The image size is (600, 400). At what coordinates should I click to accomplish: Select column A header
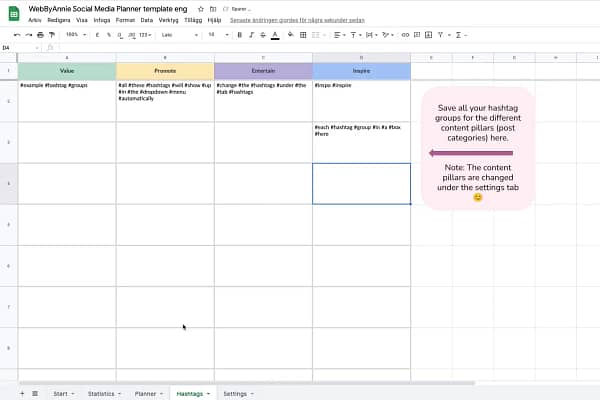coord(67,58)
